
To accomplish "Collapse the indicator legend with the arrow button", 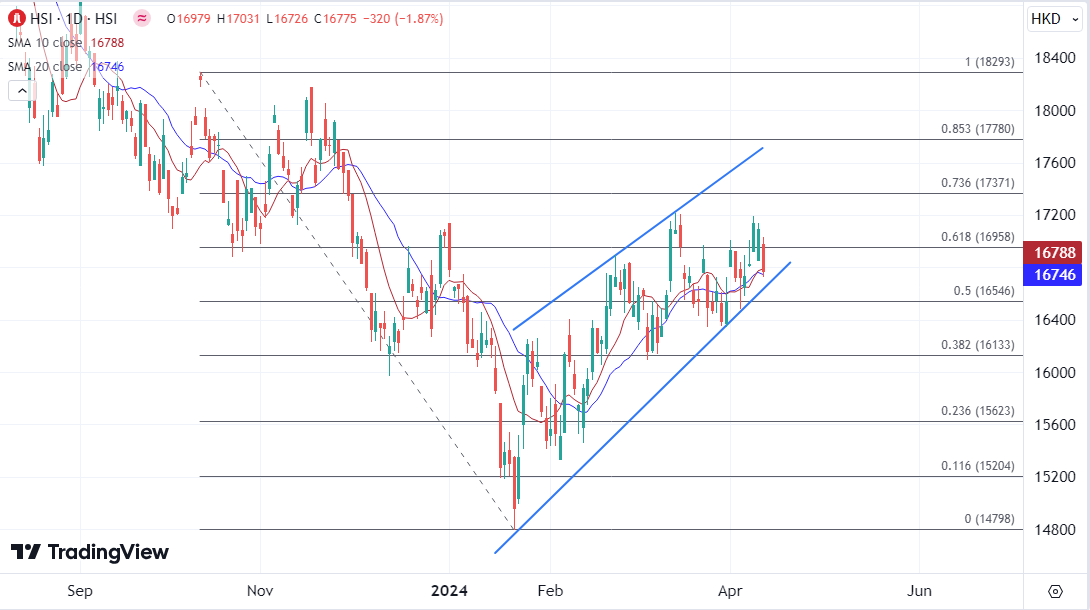I will [x=22, y=90].
